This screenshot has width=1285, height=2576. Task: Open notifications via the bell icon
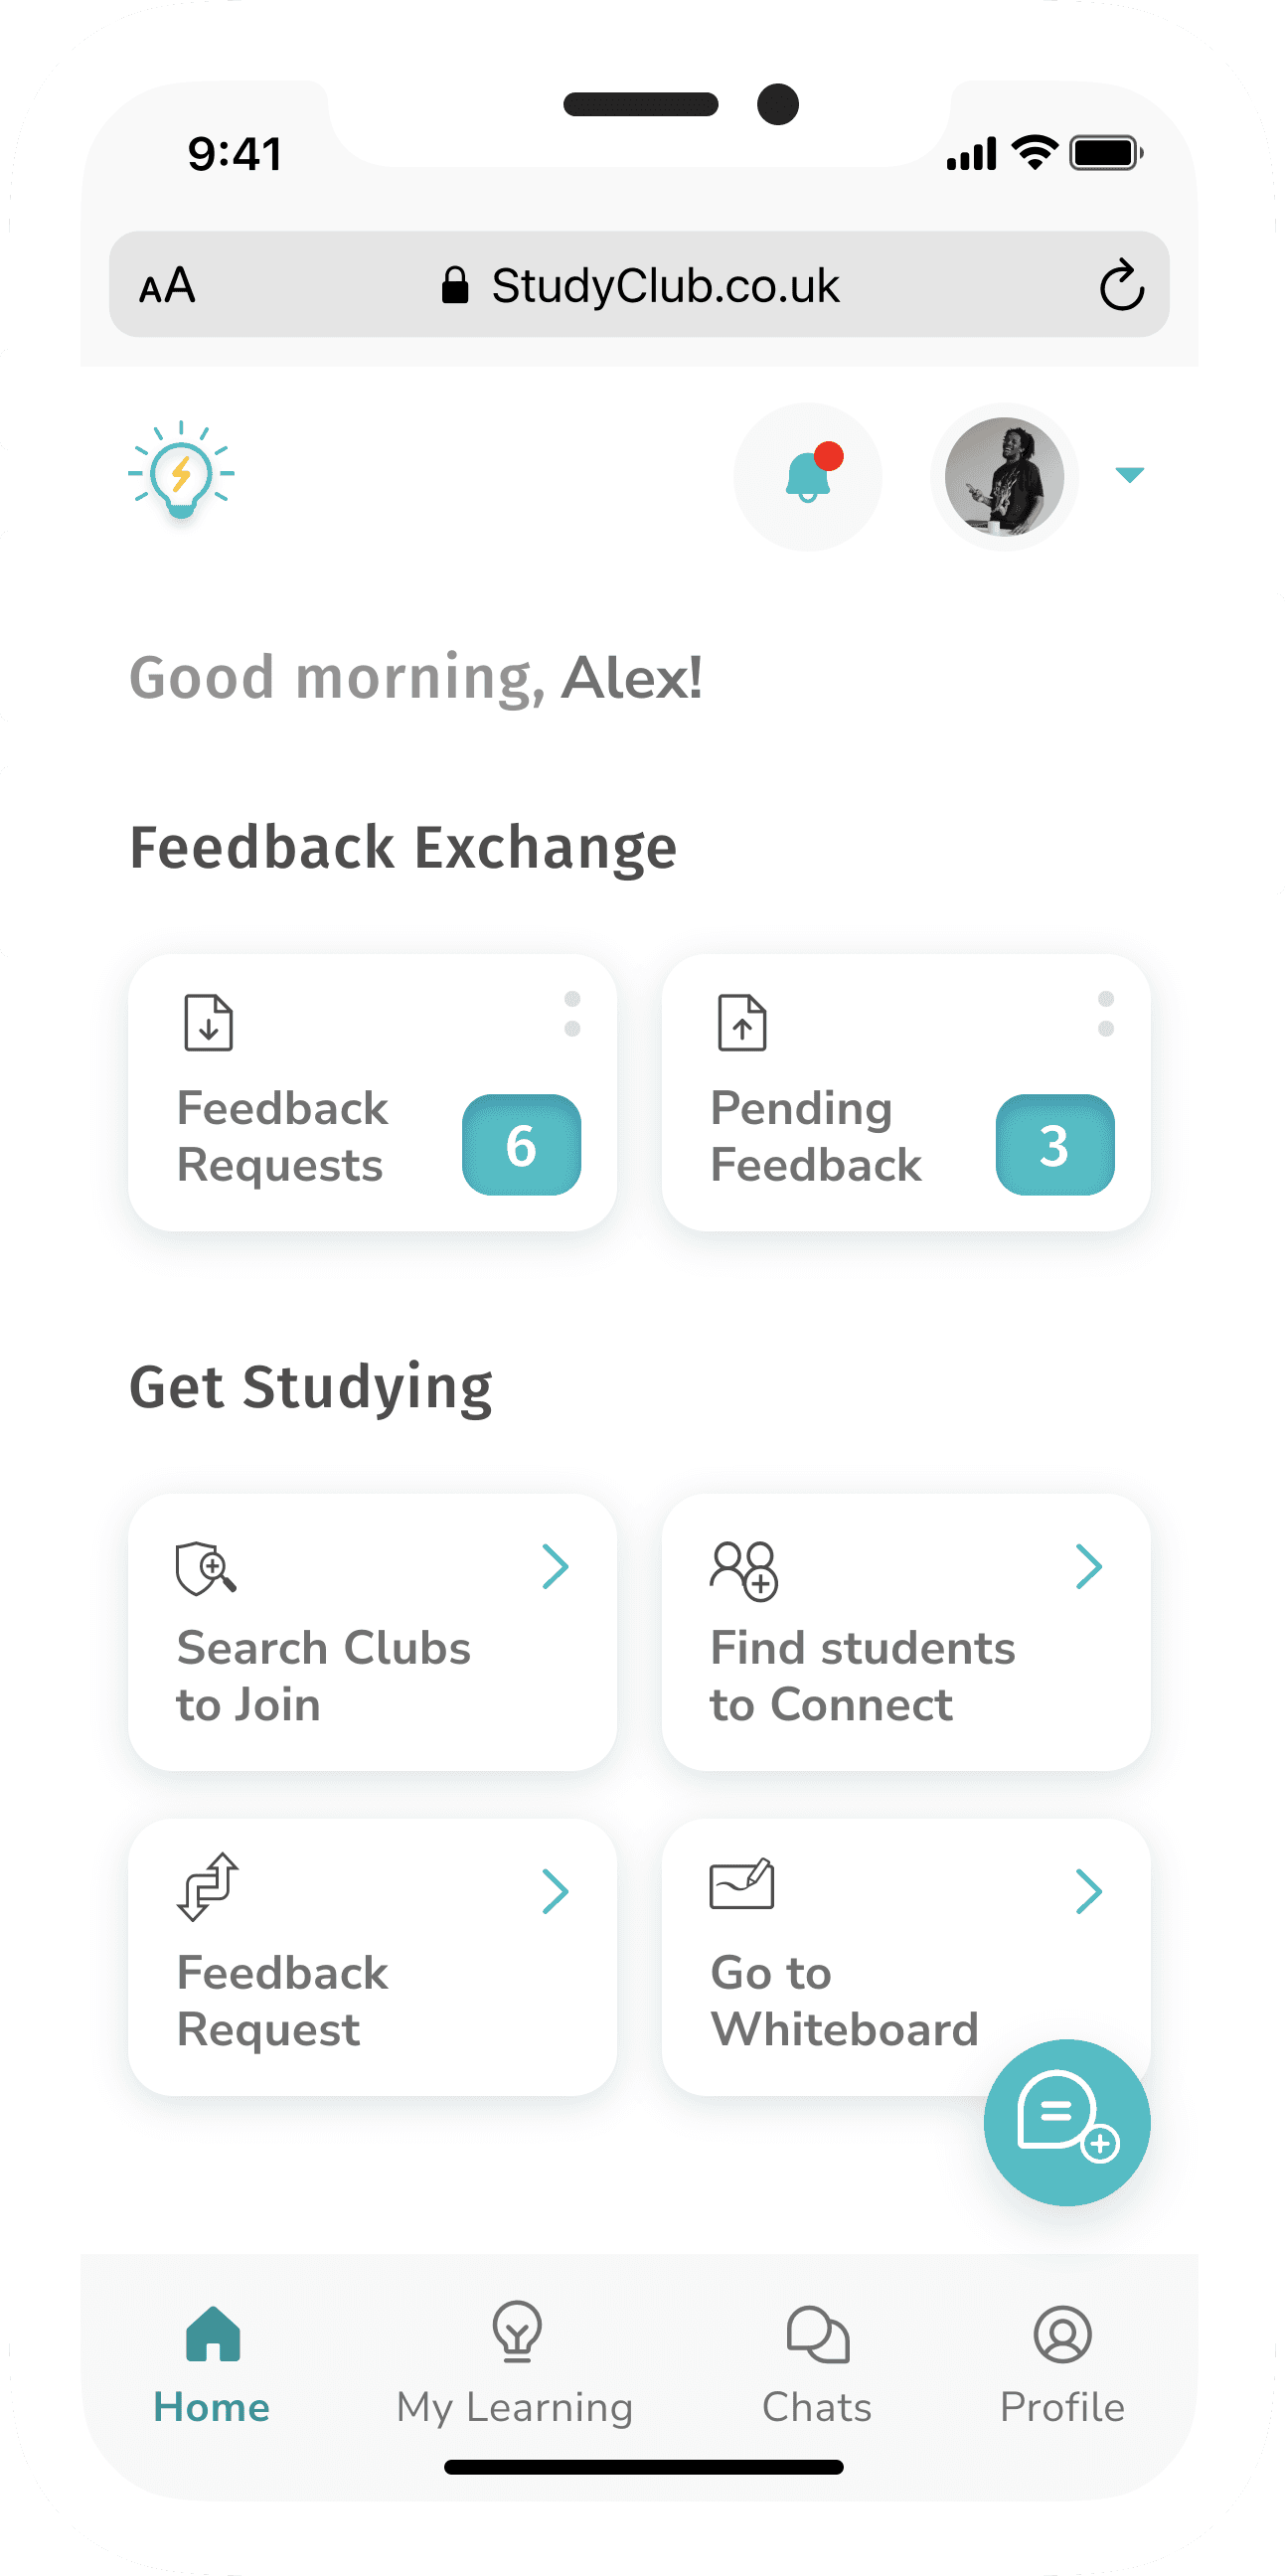[x=808, y=476]
